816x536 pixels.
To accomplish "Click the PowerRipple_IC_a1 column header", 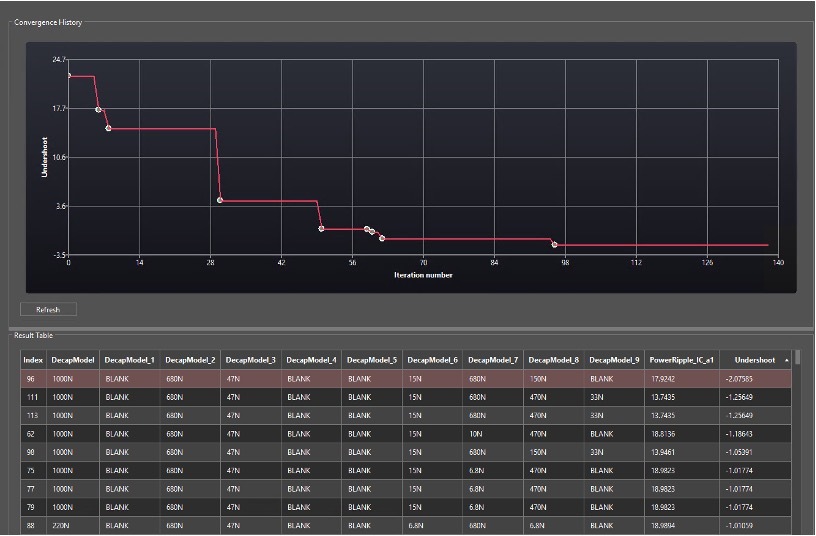I will 682,360.
